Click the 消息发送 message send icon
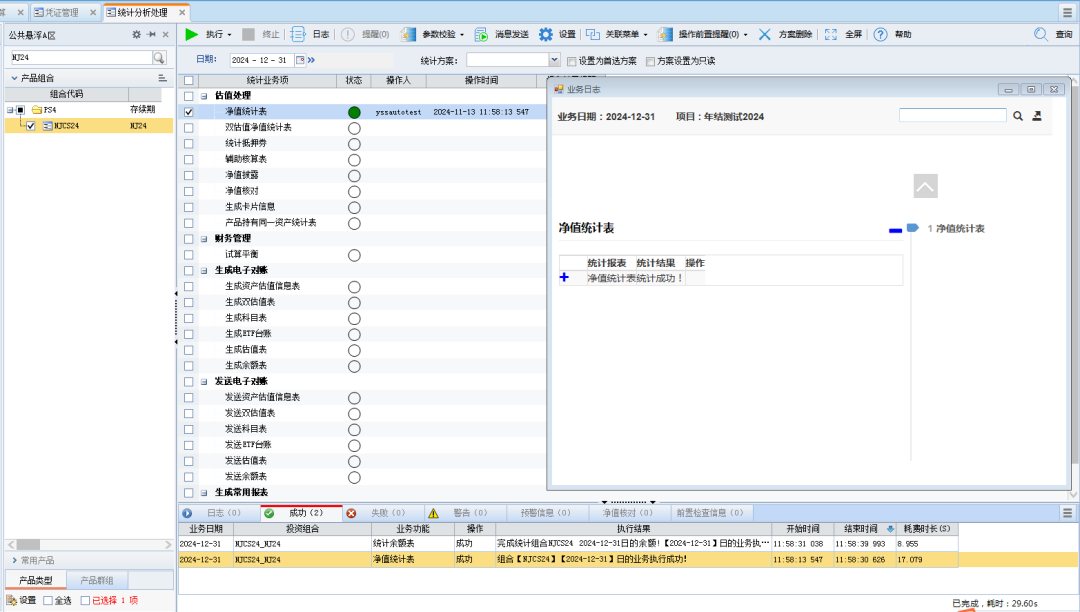The image size is (1080, 612). click(x=482, y=34)
